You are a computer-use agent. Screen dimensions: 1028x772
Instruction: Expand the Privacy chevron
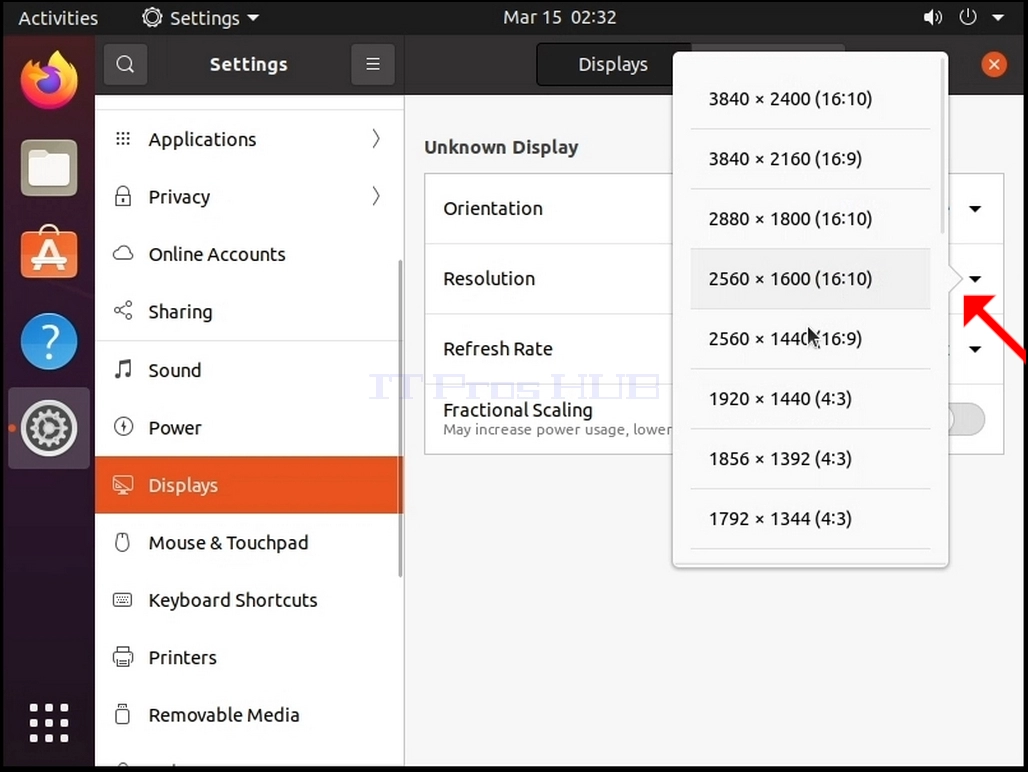[x=376, y=196]
